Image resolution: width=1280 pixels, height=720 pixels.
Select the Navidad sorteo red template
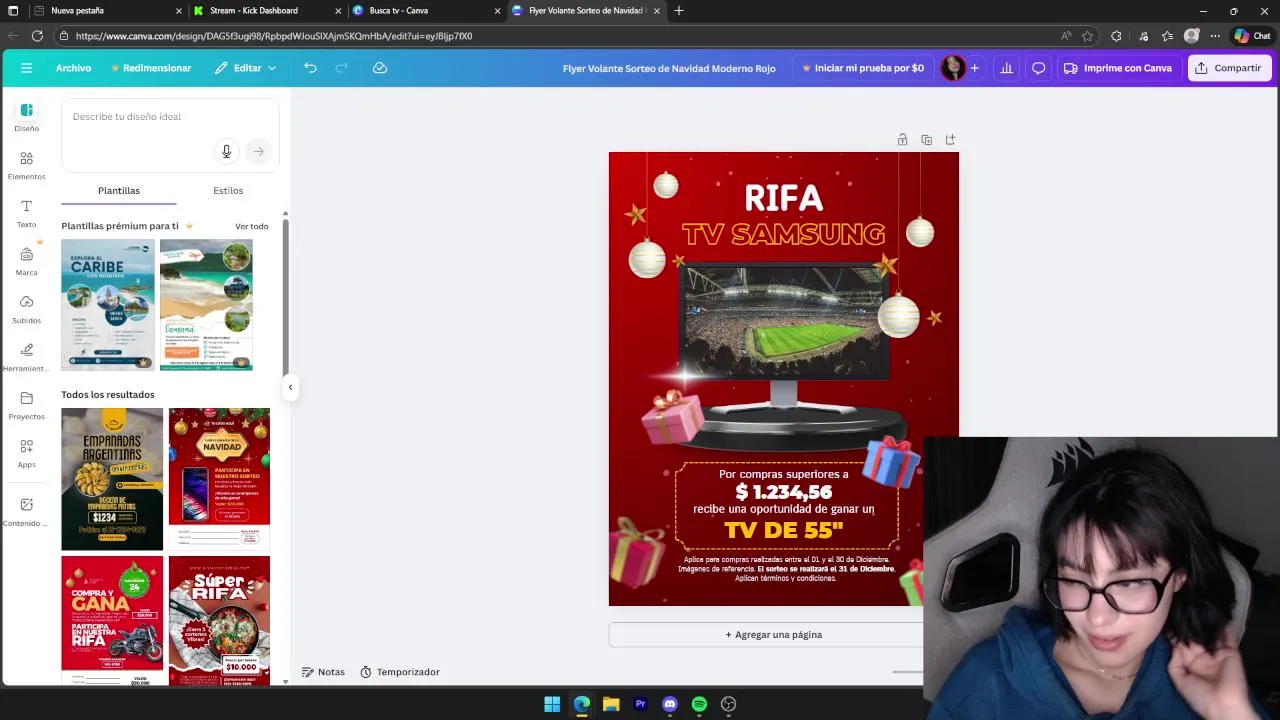tap(219, 478)
